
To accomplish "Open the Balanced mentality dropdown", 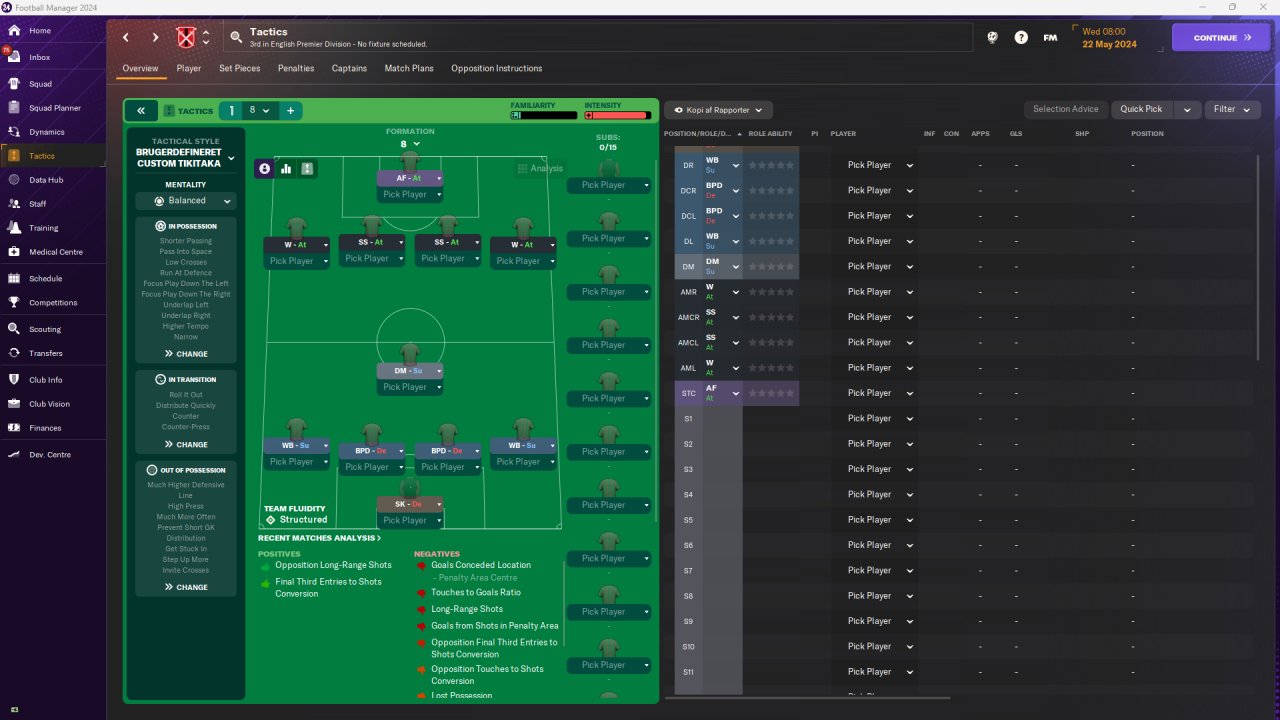I will [x=186, y=201].
